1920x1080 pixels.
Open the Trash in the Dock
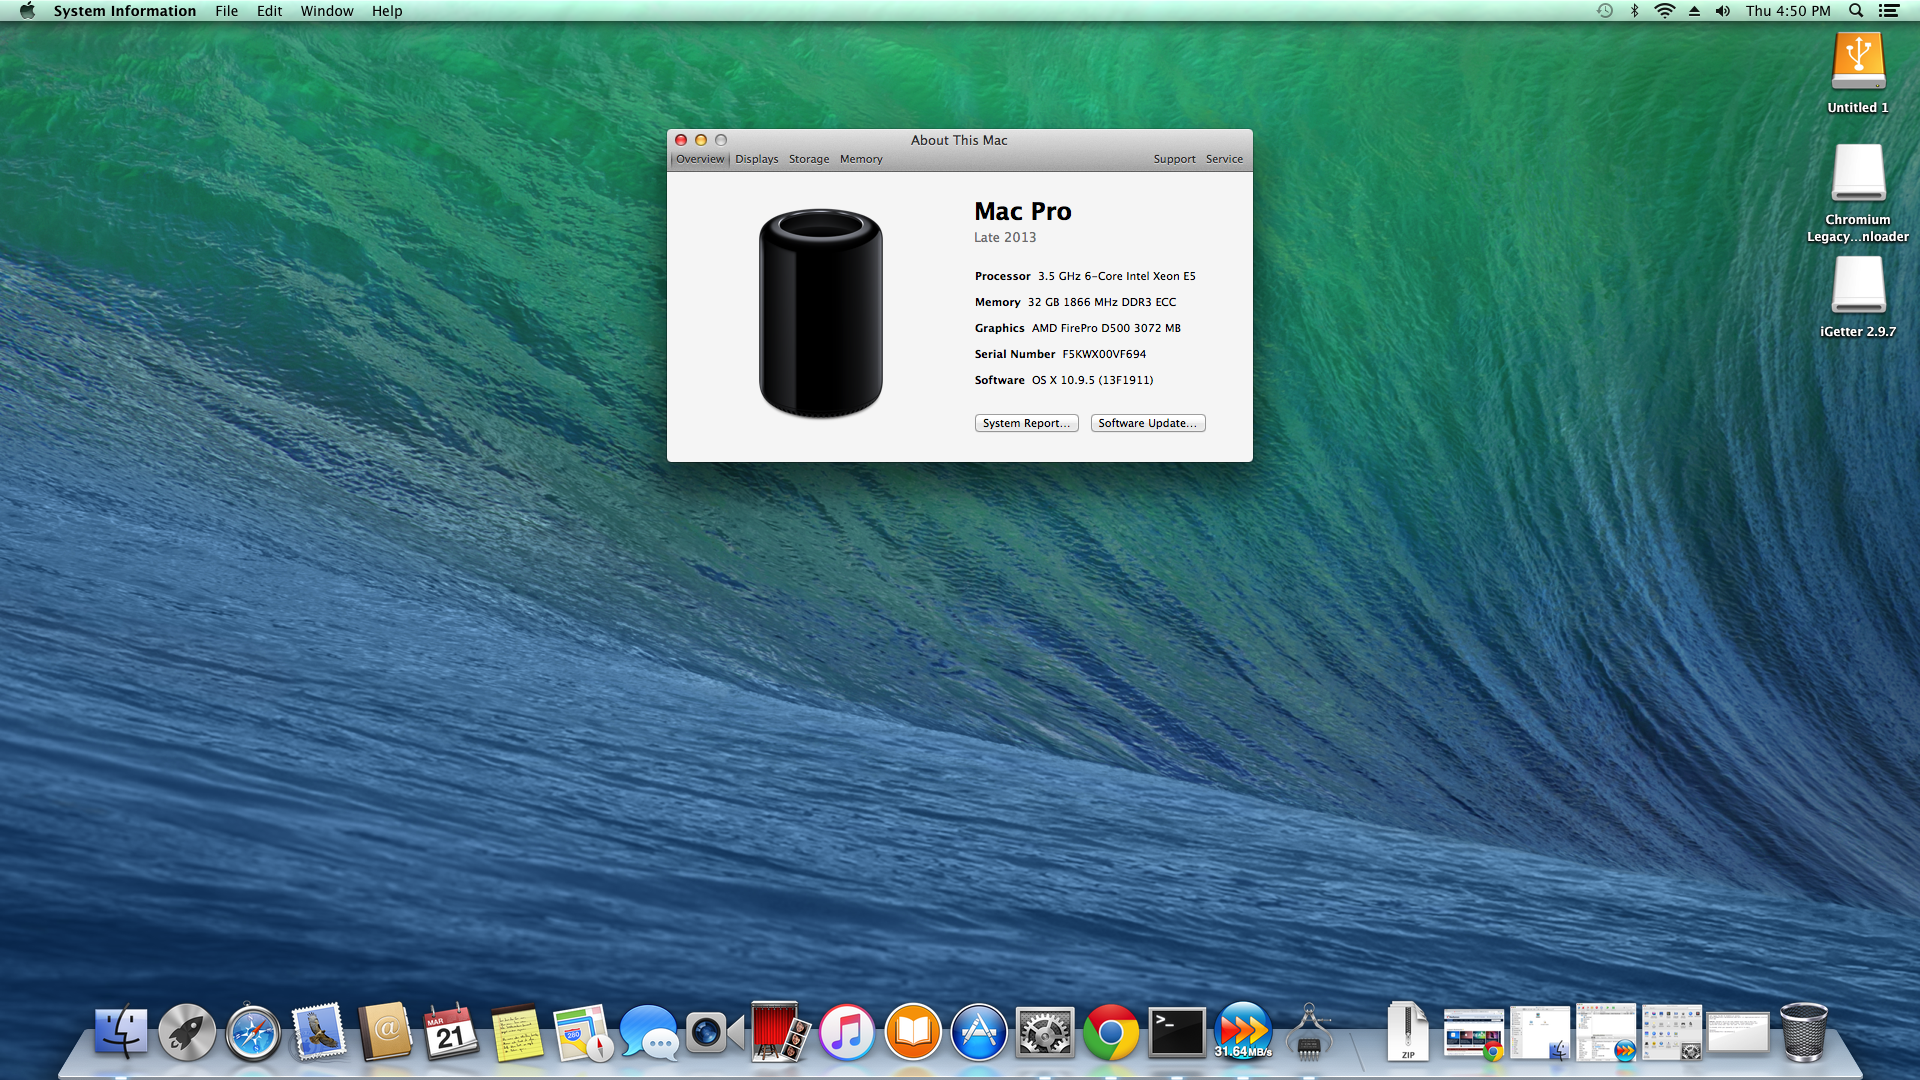pyautogui.click(x=1804, y=1032)
